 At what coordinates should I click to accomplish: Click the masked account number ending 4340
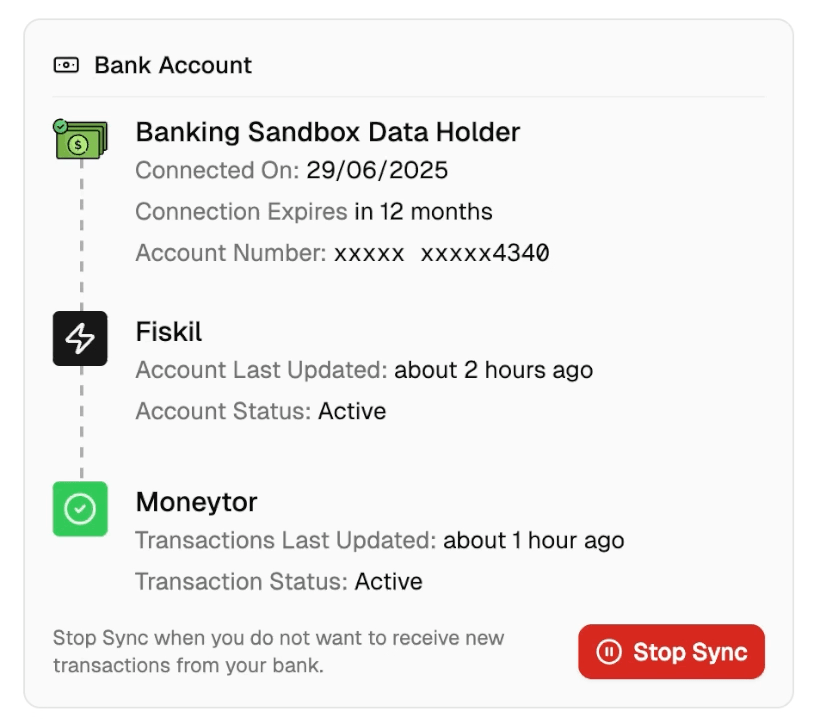point(441,254)
